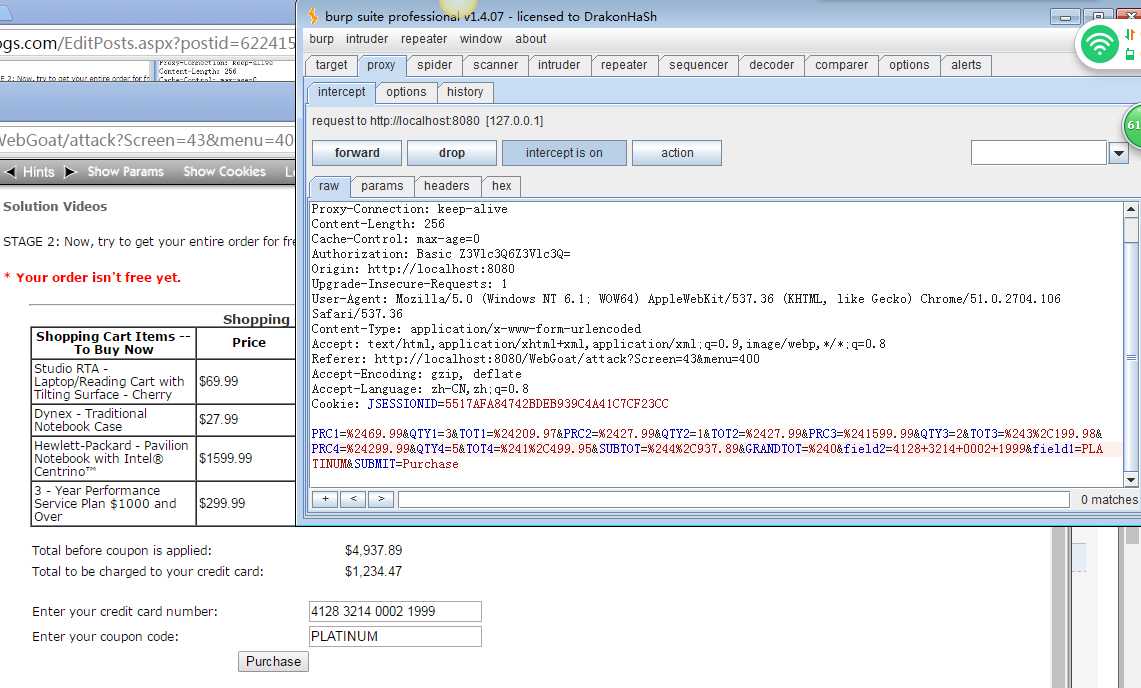Screen dimensions: 1141x688
Task: Click the Authorization Basic header line
Action: point(441,254)
